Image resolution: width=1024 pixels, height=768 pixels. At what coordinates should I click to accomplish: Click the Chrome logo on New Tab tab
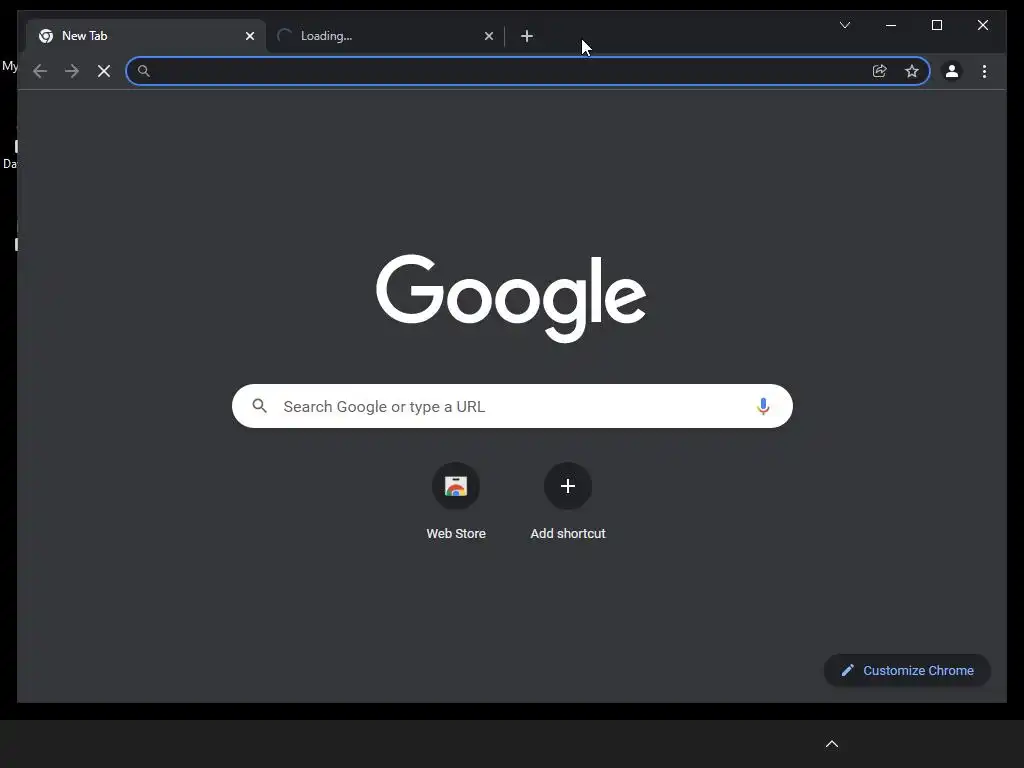[x=46, y=36]
